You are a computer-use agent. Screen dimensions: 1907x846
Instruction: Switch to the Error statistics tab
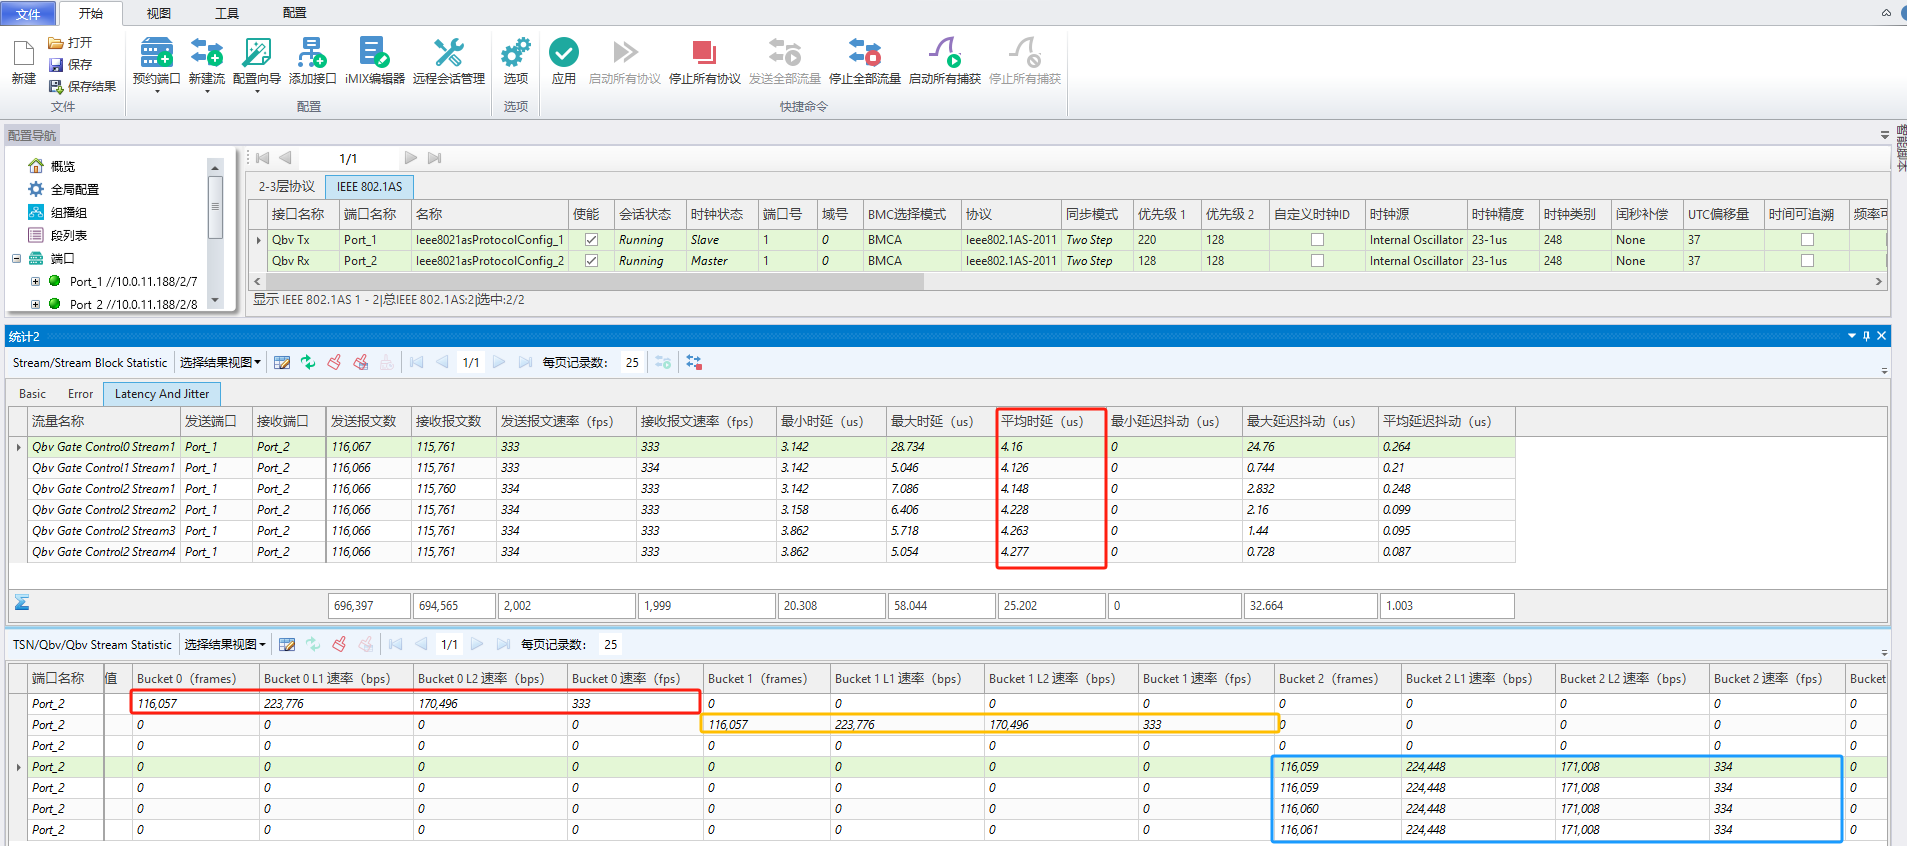tap(80, 394)
